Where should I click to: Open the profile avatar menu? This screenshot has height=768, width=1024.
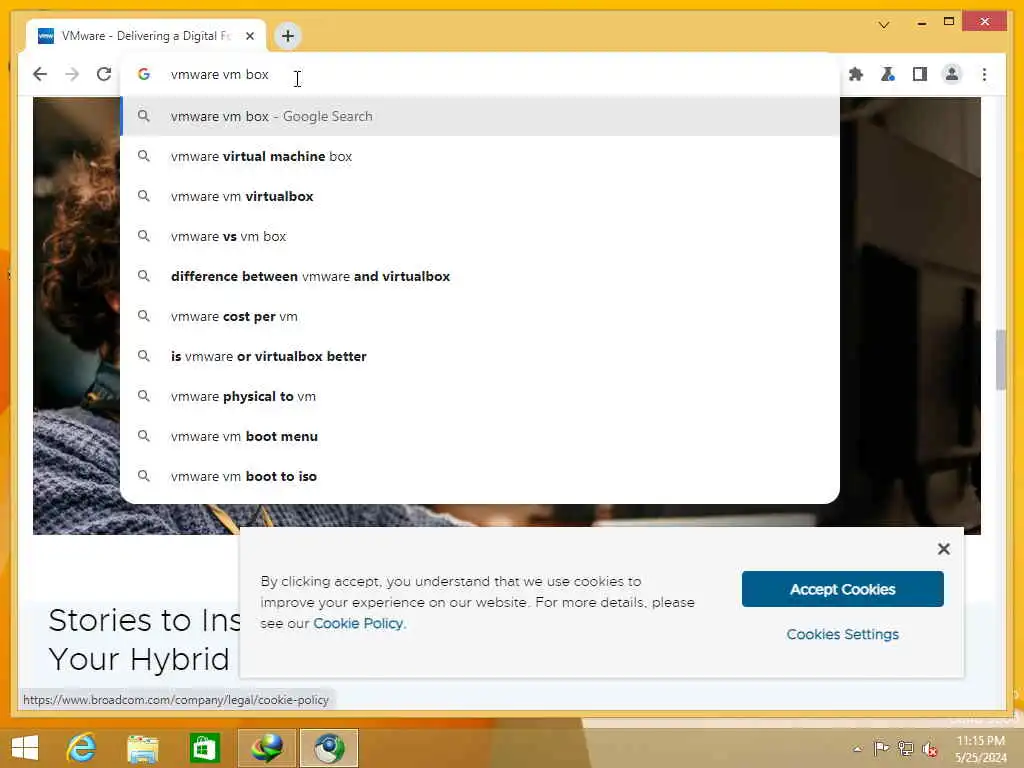click(952, 74)
